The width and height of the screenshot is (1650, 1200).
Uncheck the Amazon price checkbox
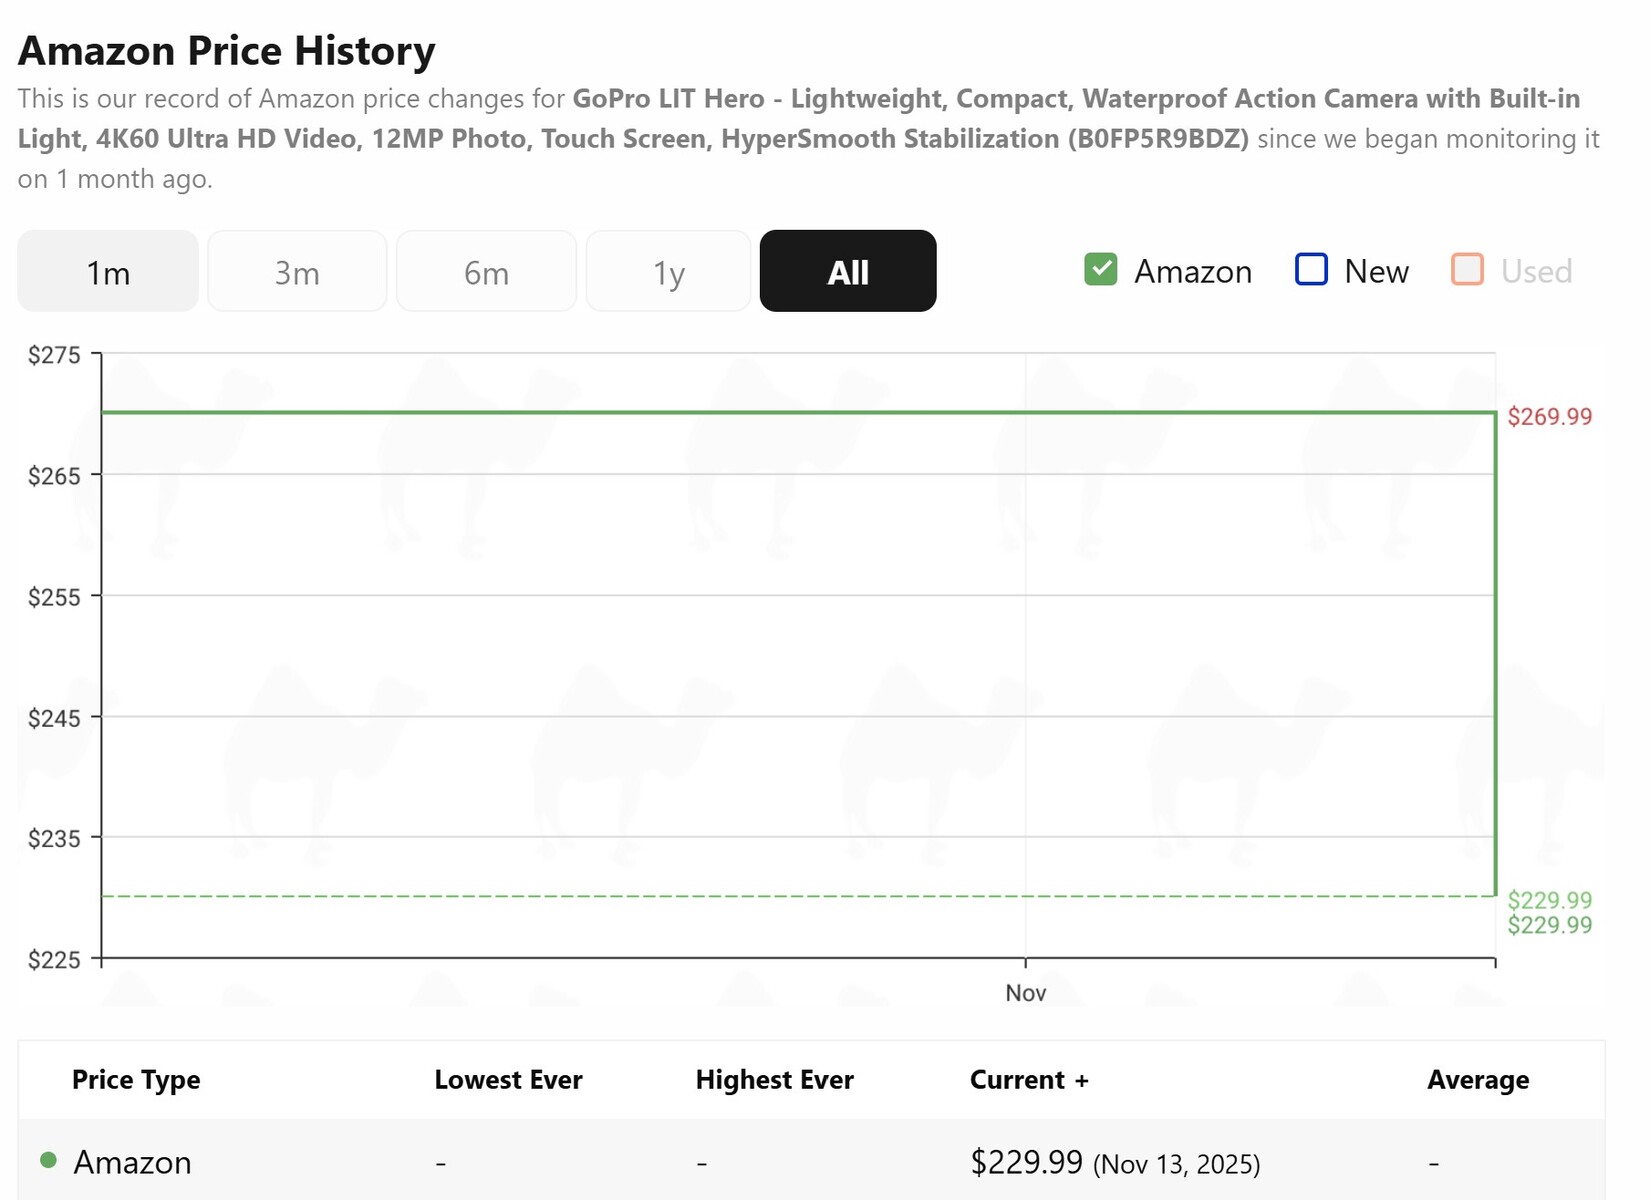1100,270
